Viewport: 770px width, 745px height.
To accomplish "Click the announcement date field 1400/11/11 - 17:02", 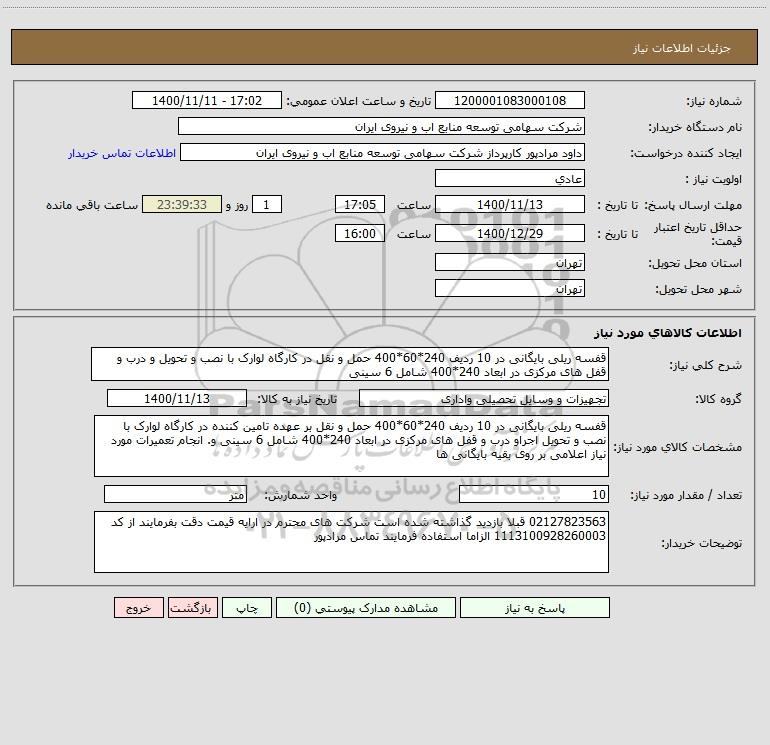I will [207, 100].
